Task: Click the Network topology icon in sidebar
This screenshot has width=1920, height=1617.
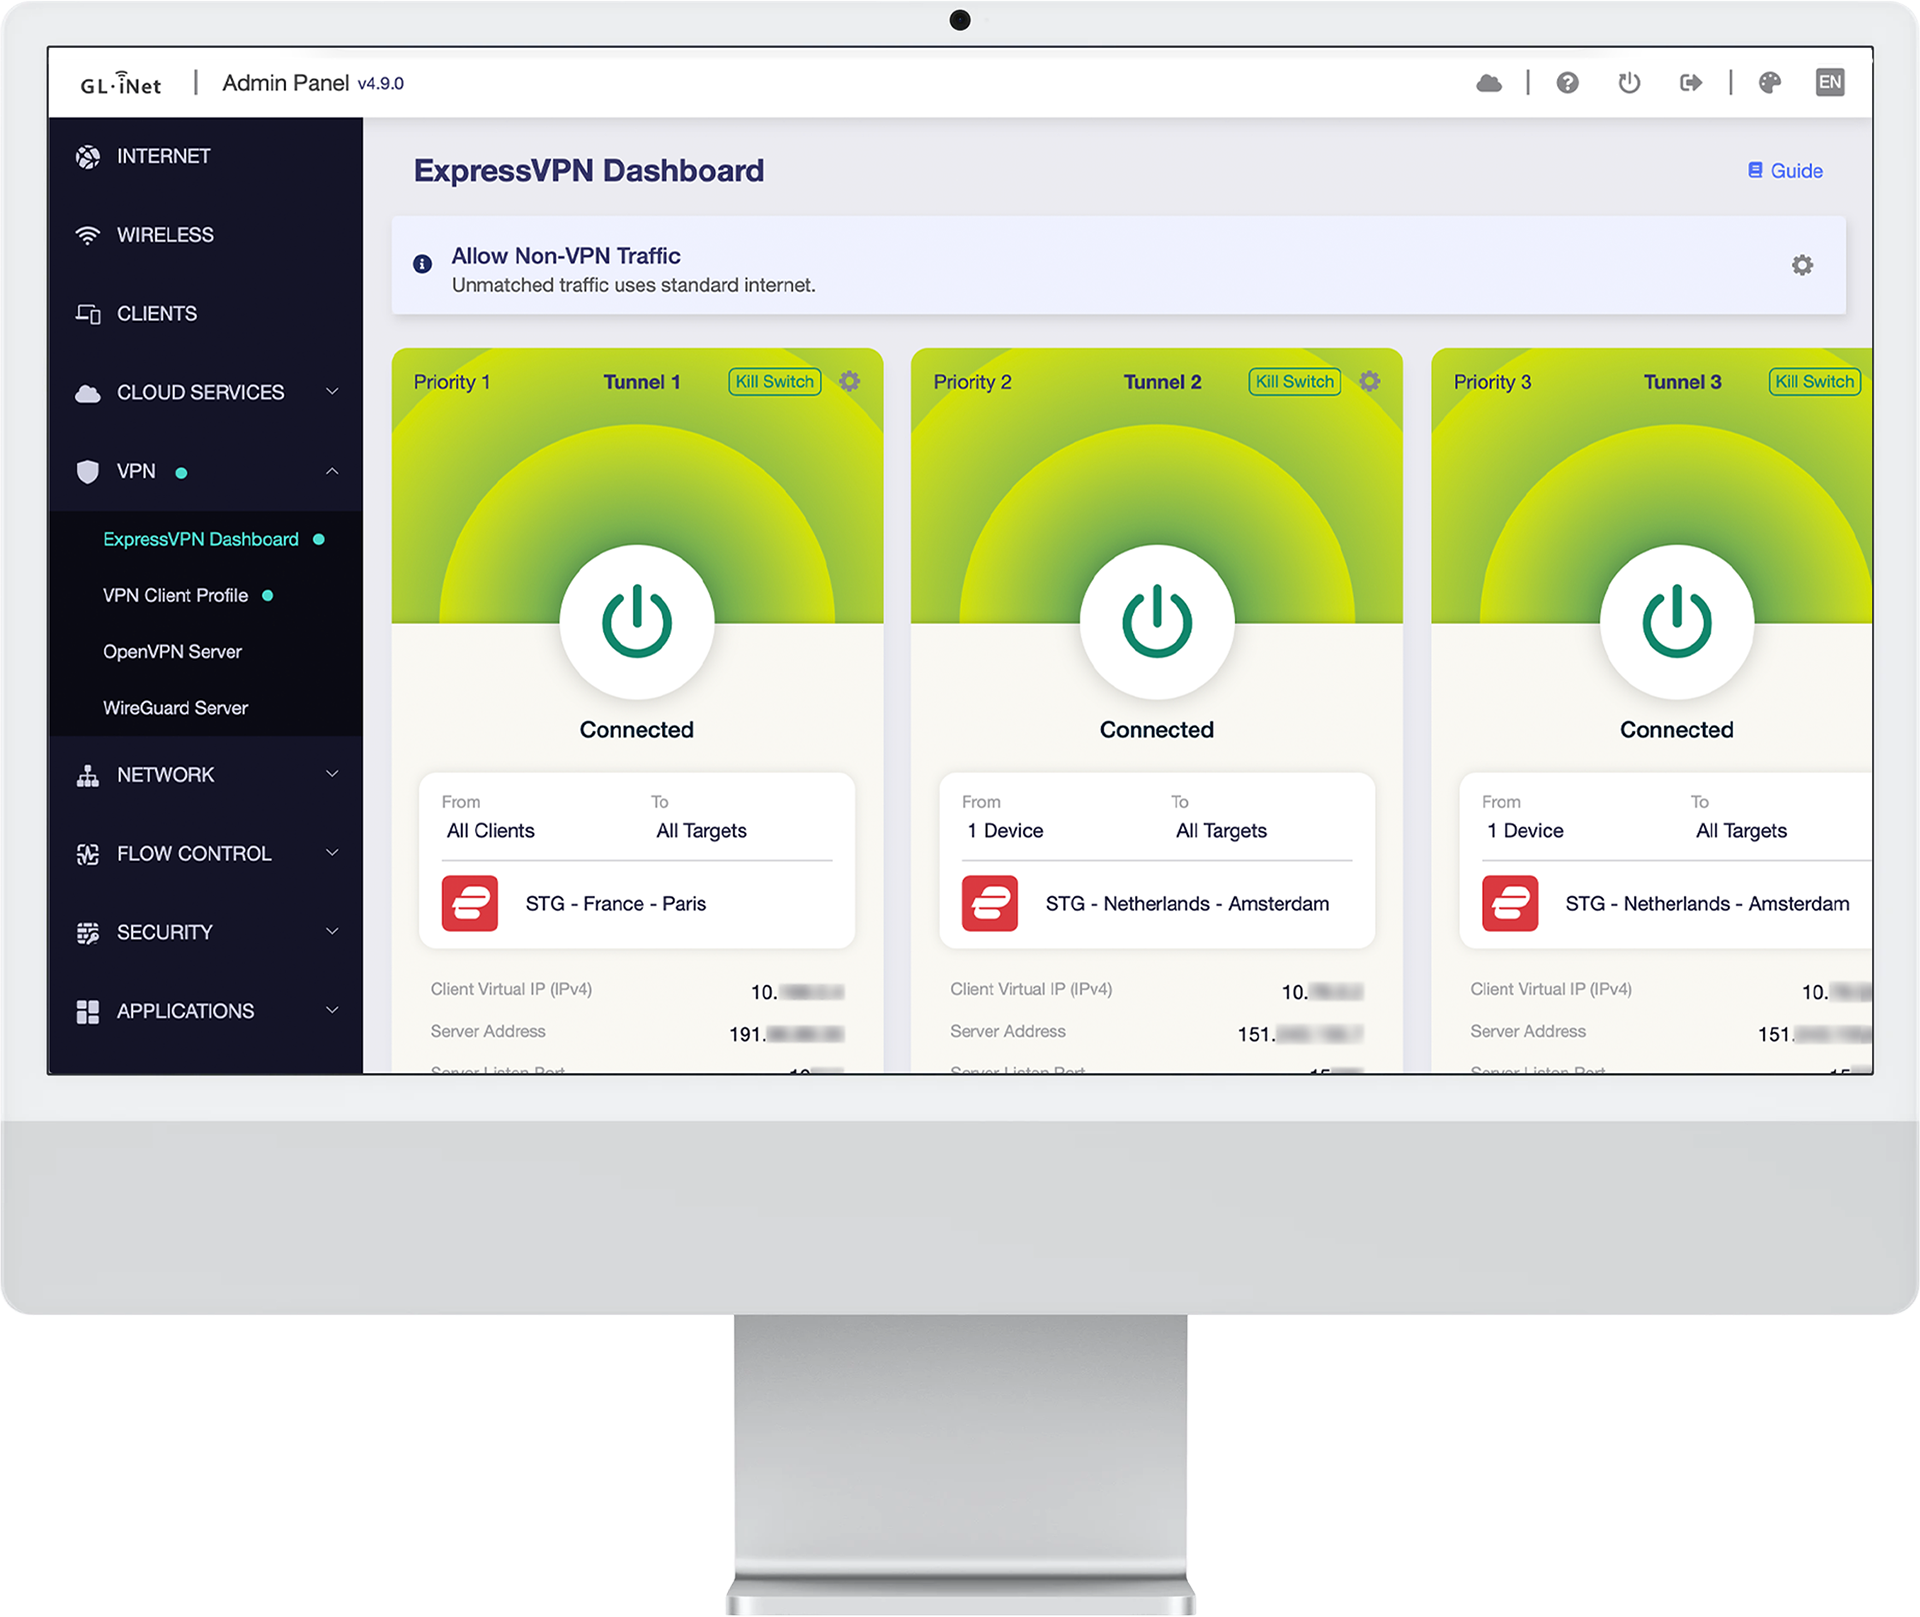Action: (x=88, y=775)
